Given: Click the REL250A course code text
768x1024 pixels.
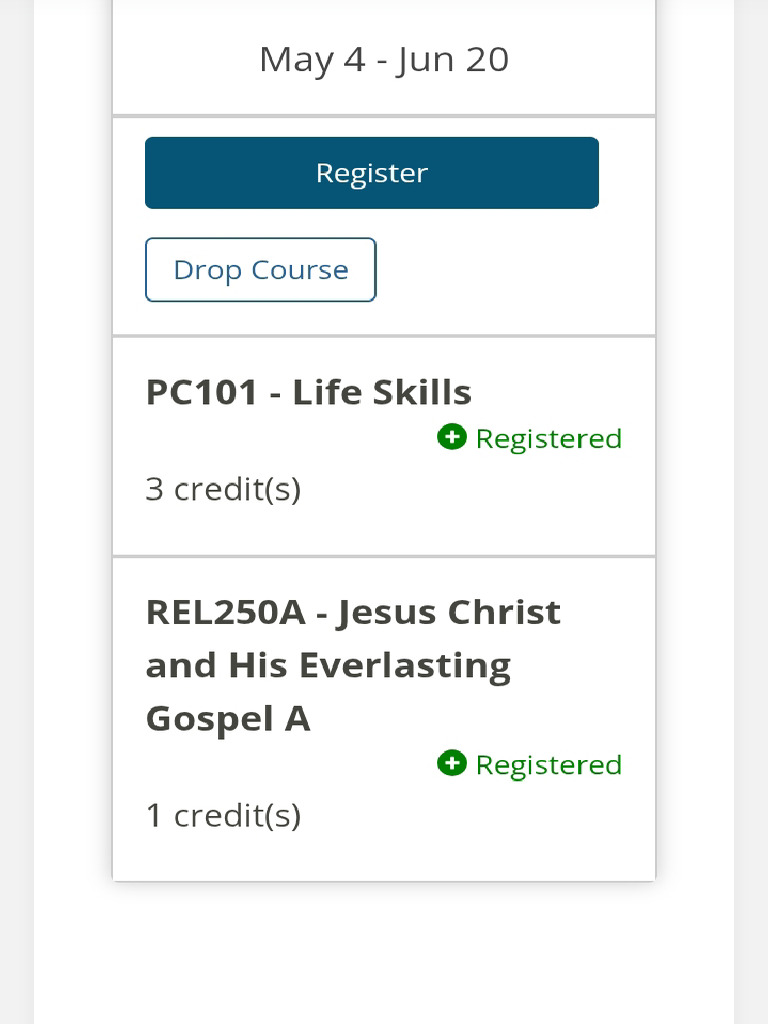Looking at the screenshot, I should 226,613.
